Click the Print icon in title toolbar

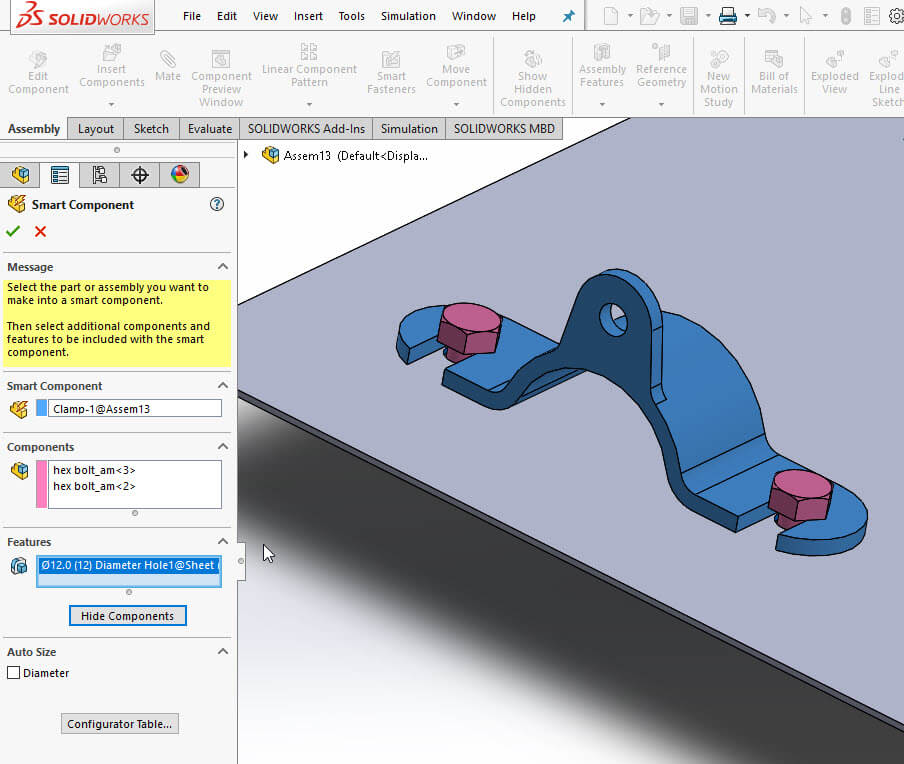[x=728, y=16]
